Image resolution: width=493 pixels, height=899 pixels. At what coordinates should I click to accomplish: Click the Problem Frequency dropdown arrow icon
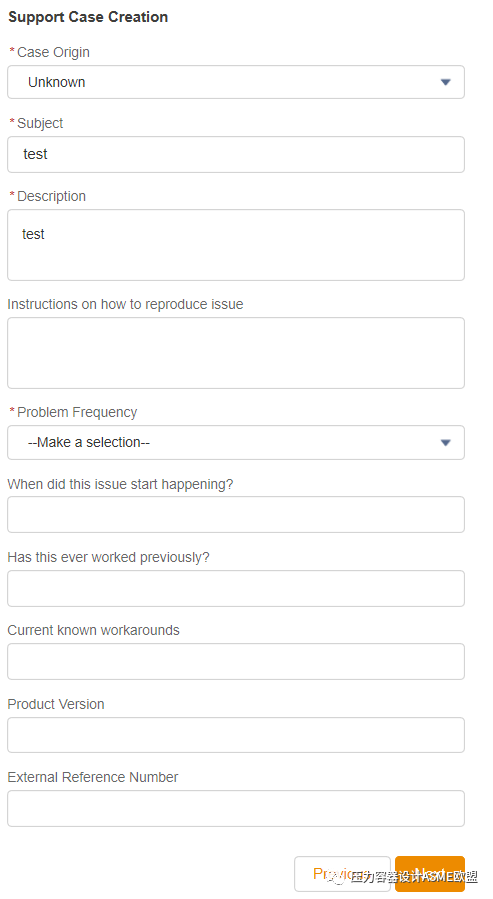(445, 443)
